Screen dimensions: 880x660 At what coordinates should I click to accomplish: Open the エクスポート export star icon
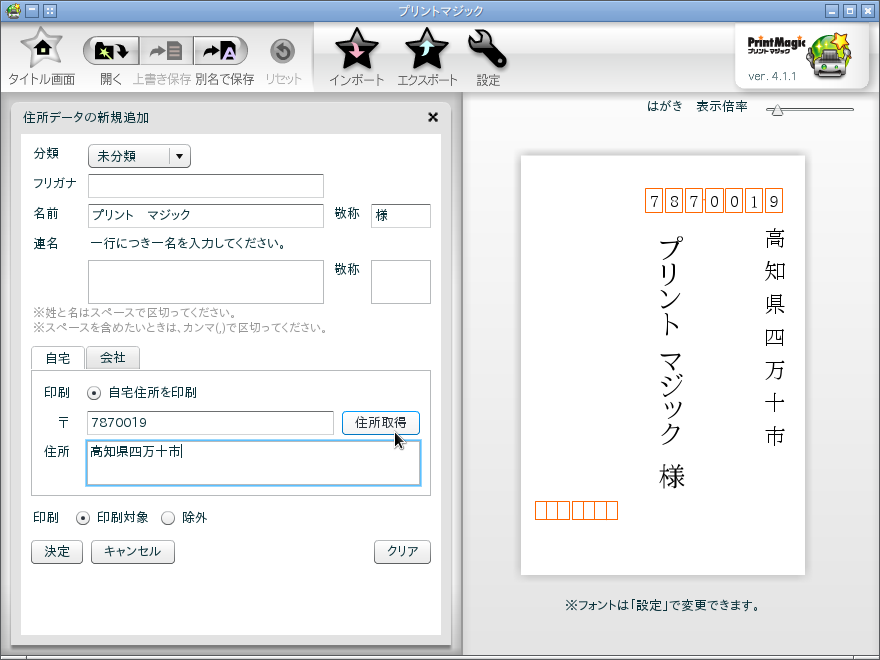427,49
